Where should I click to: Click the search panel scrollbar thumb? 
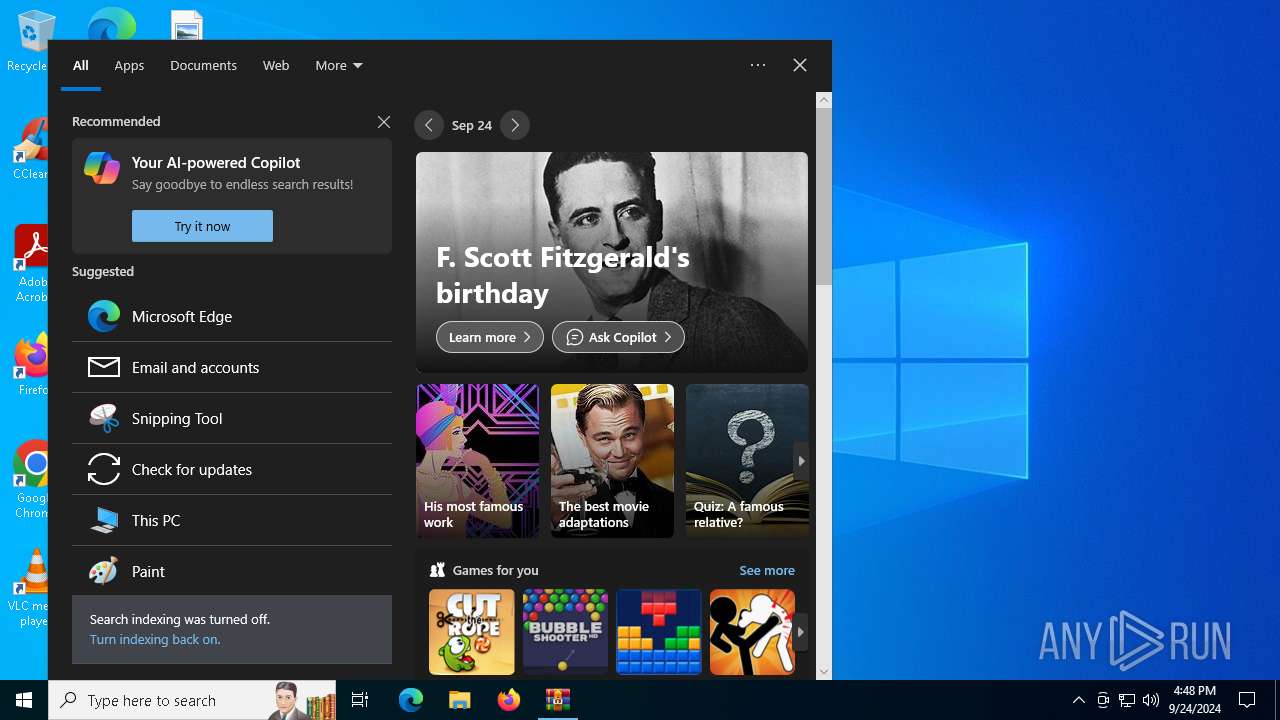[824, 196]
